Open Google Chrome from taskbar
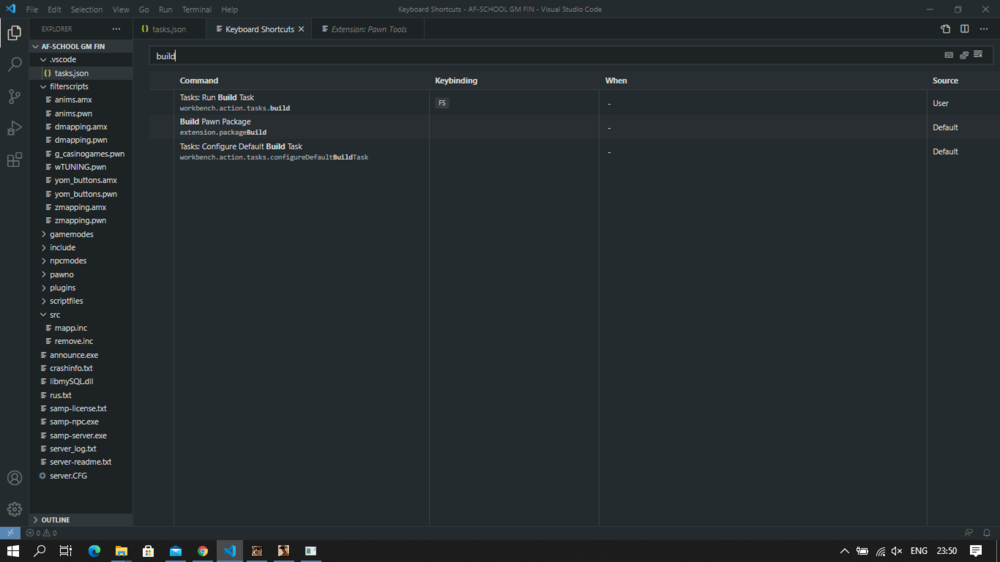This screenshot has width=1000, height=562. point(202,551)
